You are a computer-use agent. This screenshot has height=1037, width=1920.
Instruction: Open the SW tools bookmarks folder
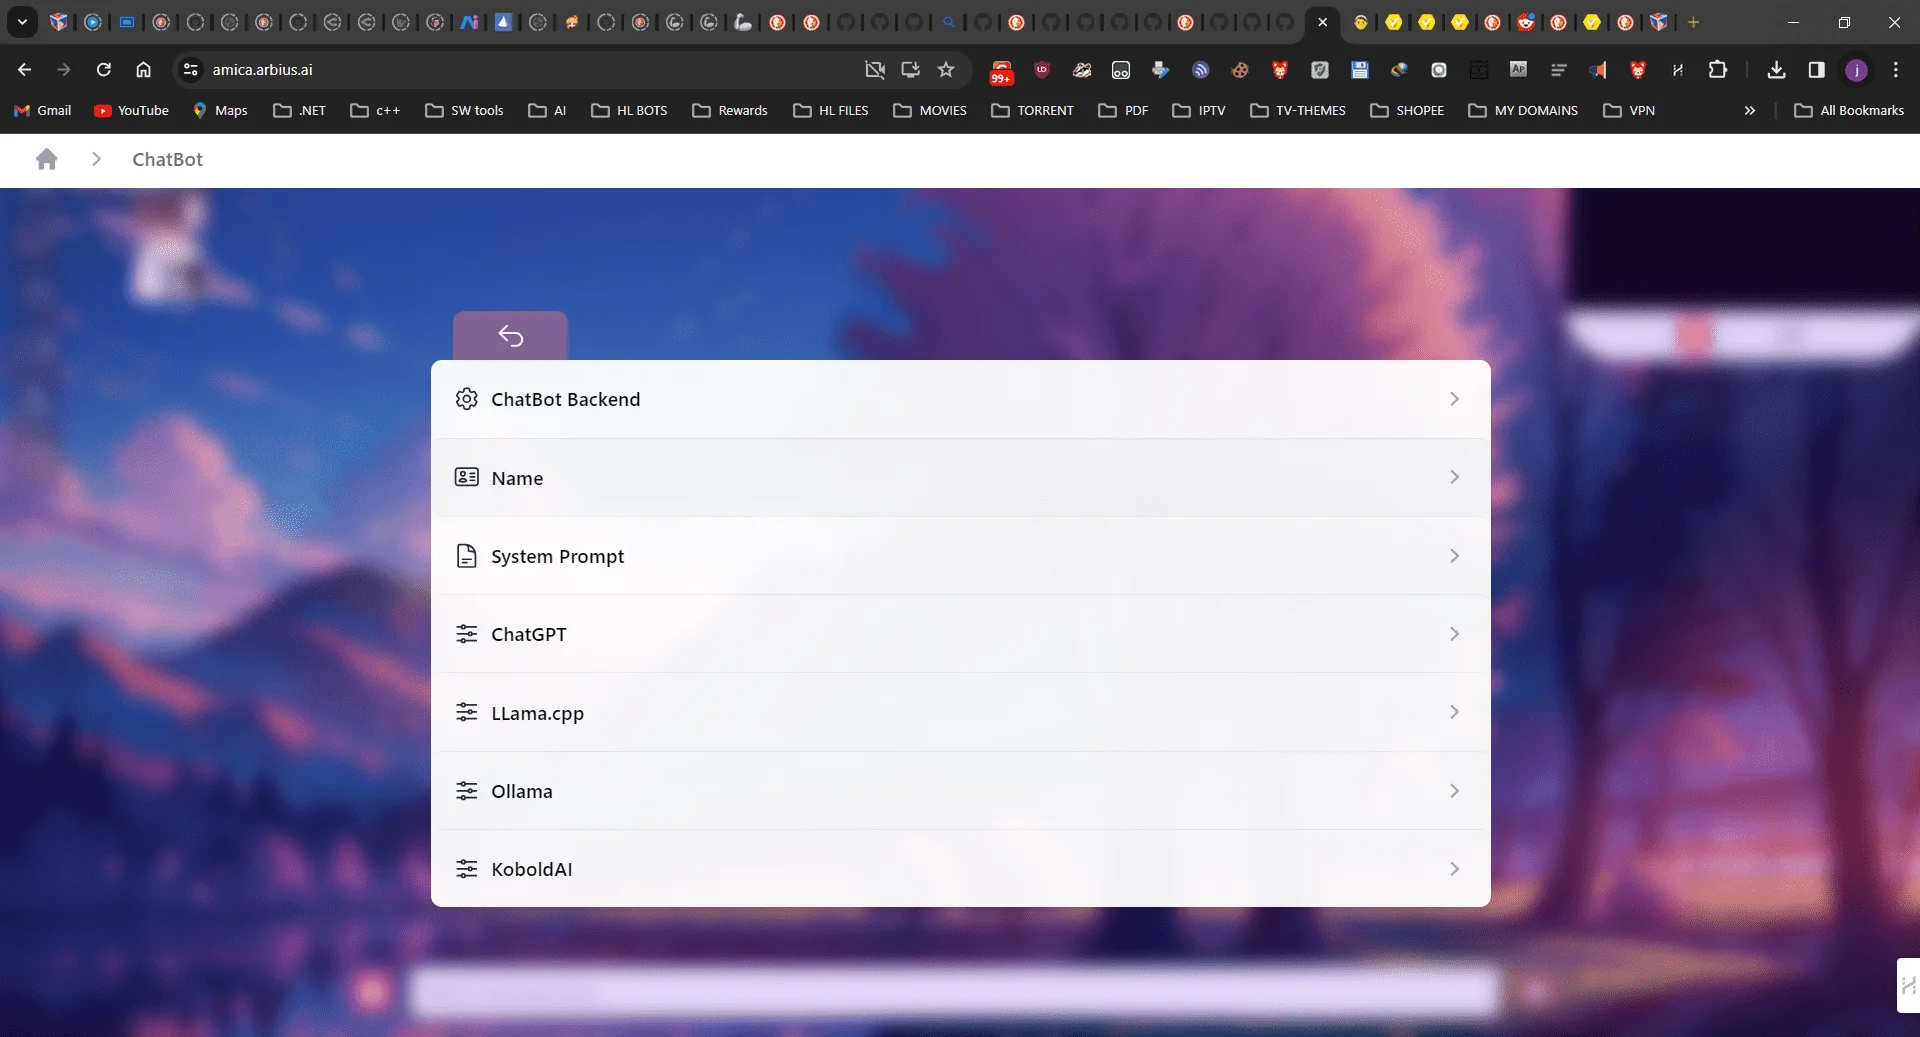point(464,110)
